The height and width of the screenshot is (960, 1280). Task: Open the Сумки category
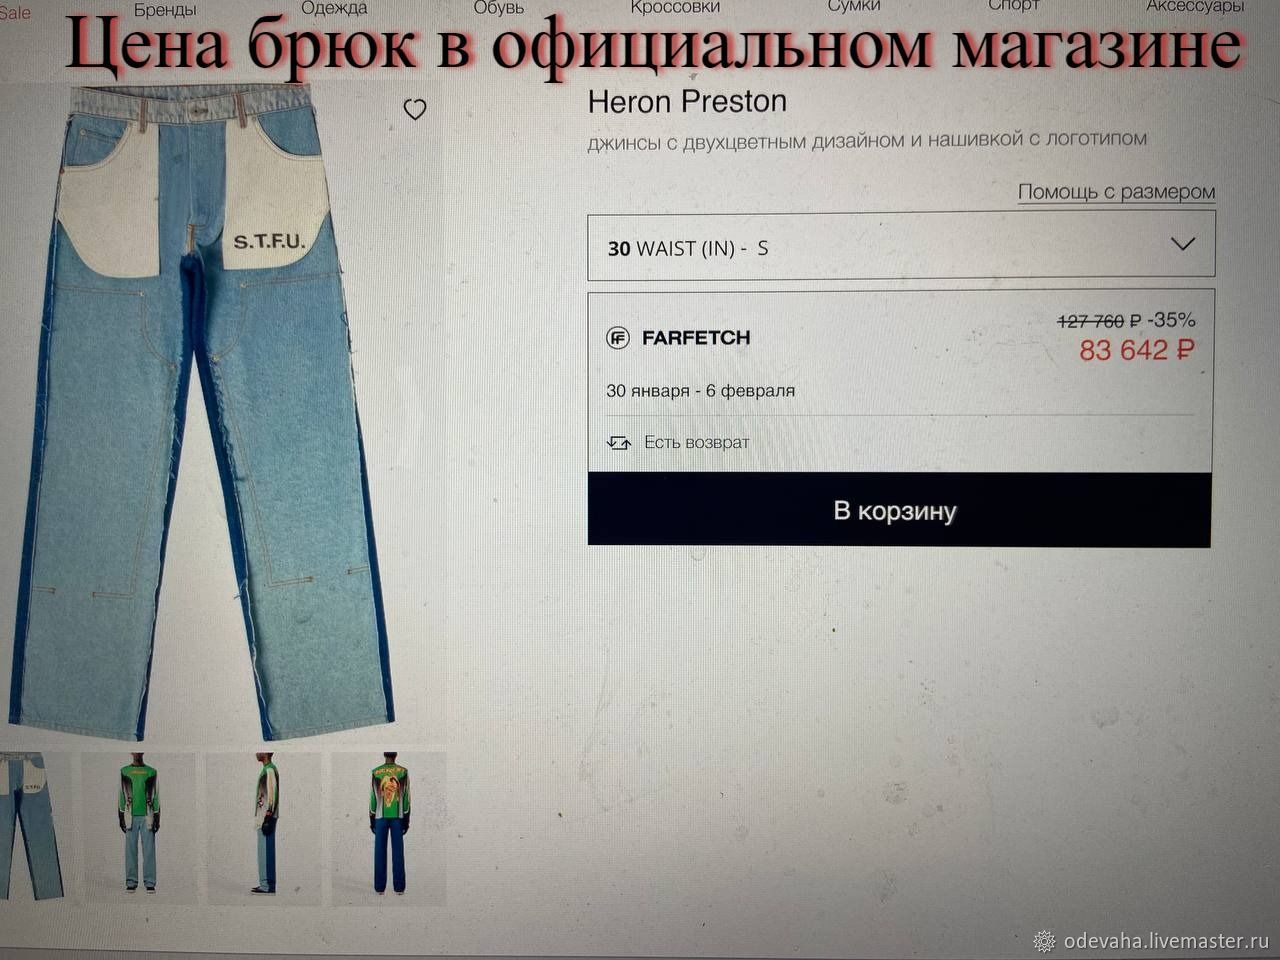[854, 6]
